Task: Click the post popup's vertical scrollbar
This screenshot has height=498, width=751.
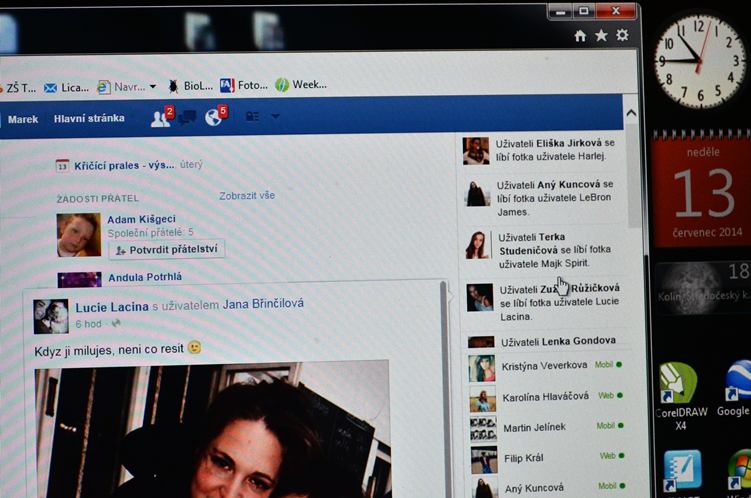Action: (x=444, y=388)
